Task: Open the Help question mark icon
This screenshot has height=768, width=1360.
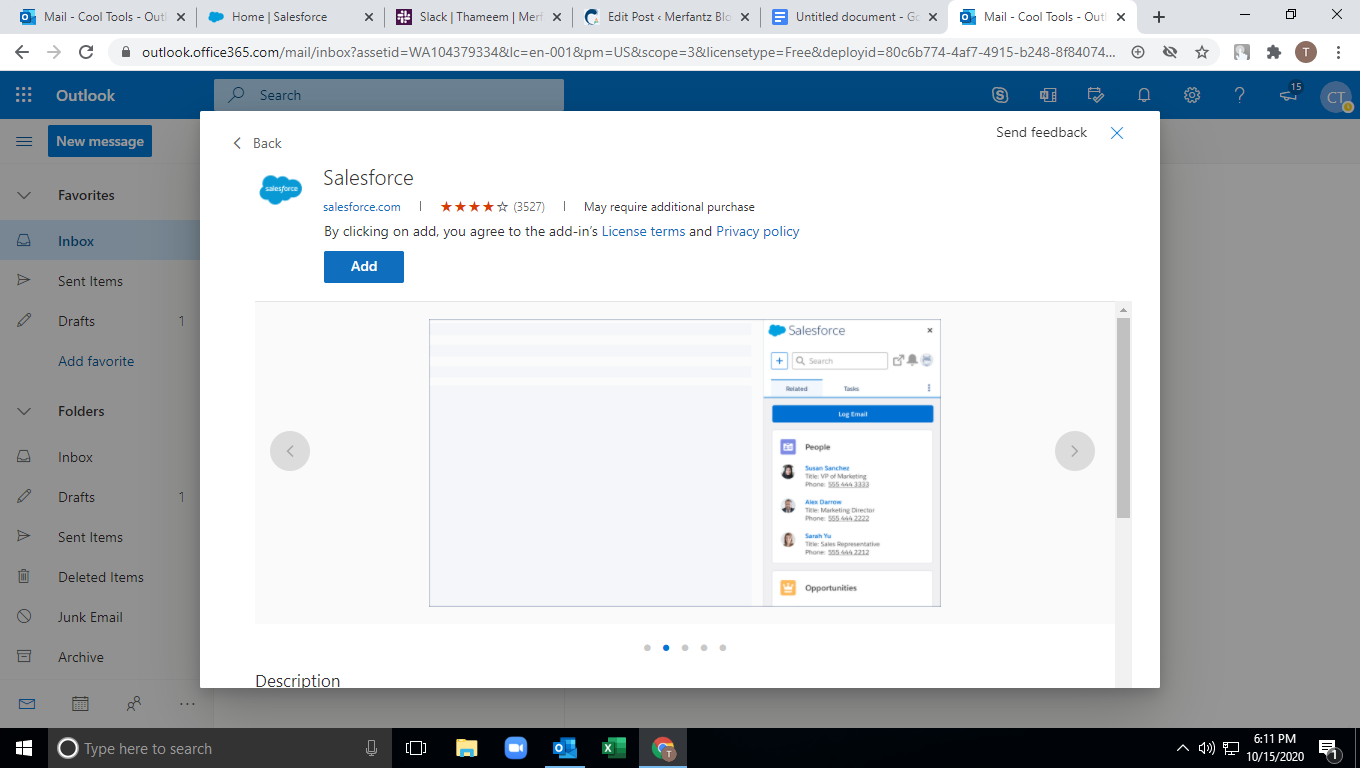Action: [x=1240, y=95]
